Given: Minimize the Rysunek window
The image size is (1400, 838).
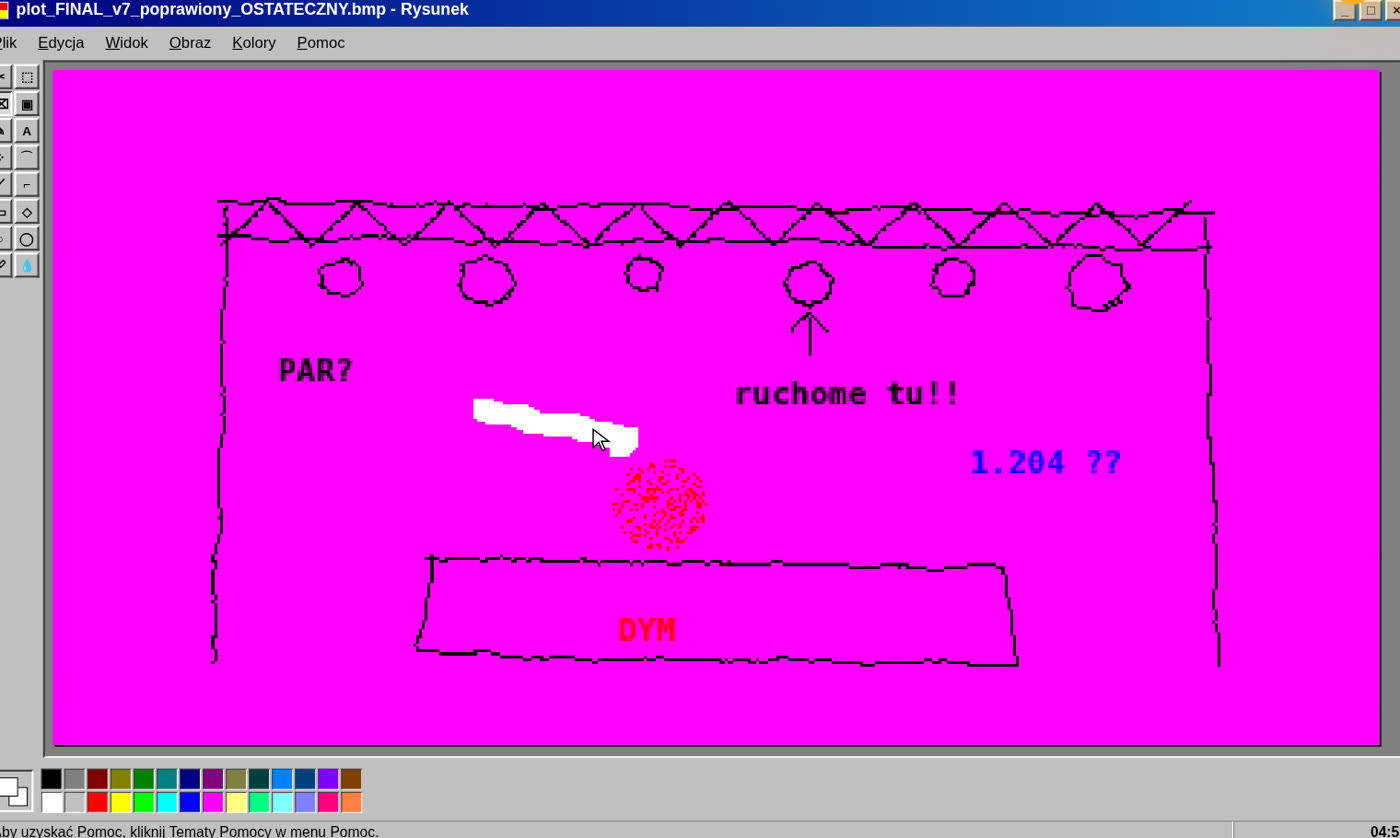Looking at the screenshot, I should [x=1345, y=10].
